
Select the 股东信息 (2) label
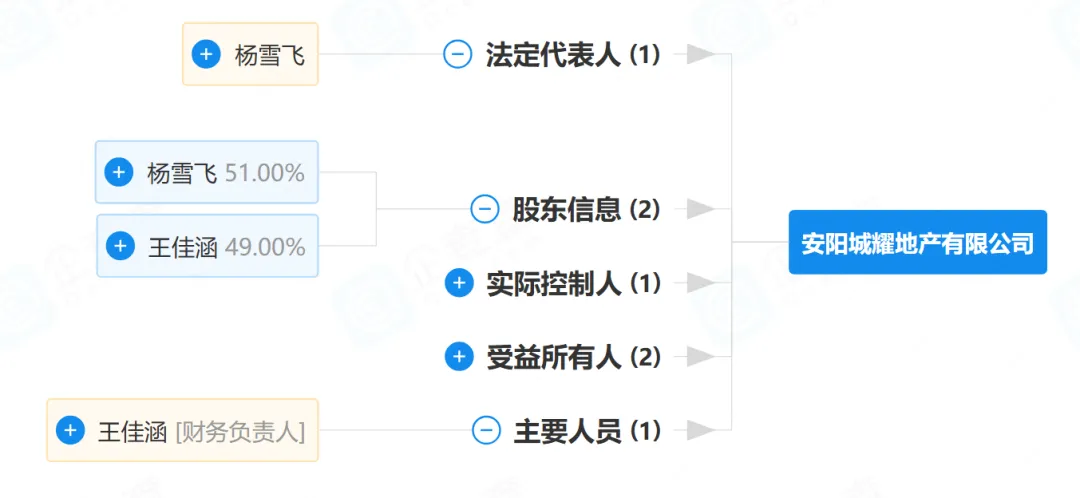(587, 209)
